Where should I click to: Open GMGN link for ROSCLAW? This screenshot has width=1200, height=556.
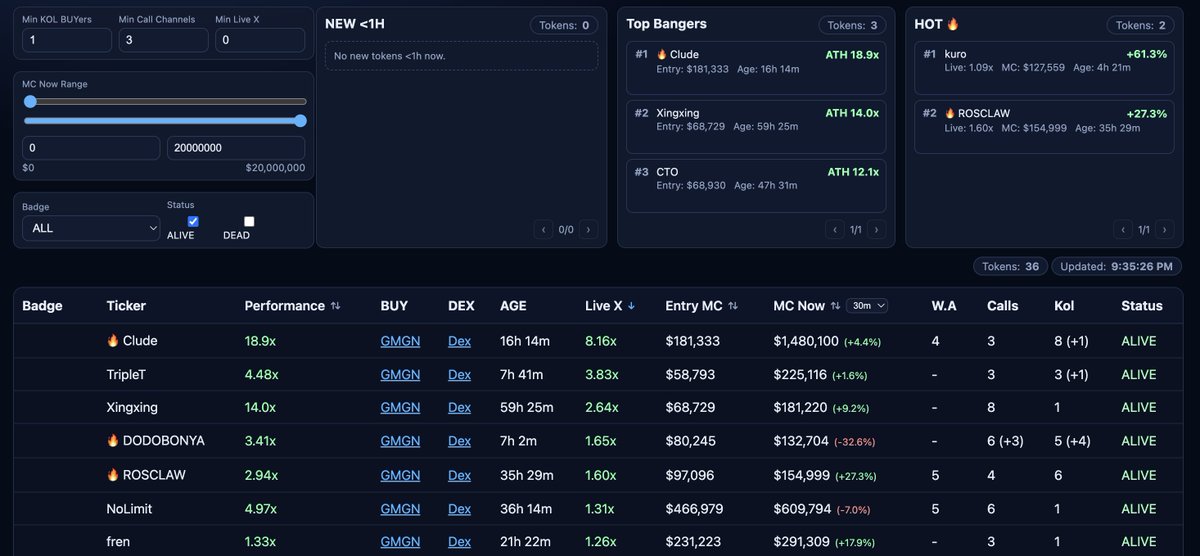[x=400, y=475]
